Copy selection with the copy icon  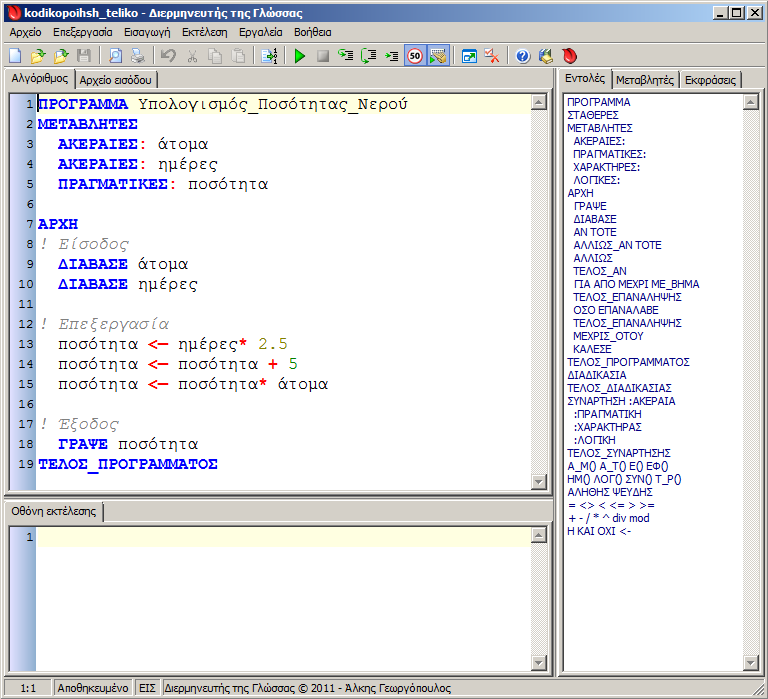coord(215,56)
